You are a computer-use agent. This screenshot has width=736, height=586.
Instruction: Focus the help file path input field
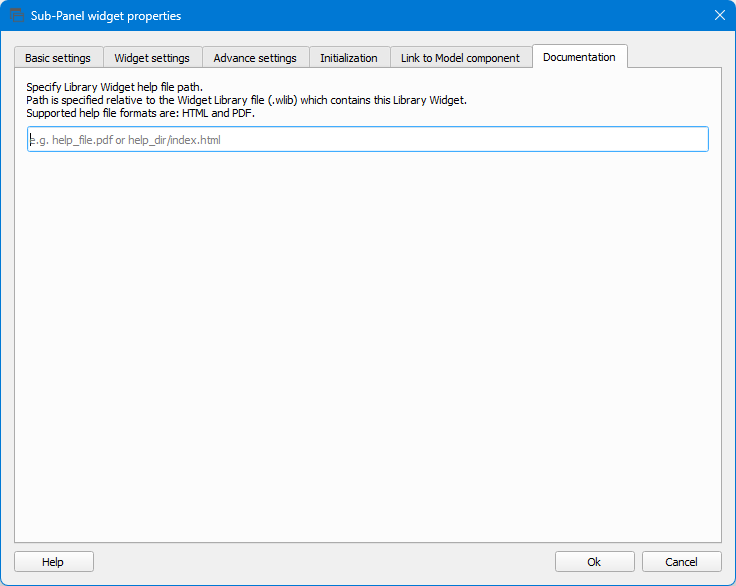[x=367, y=140]
